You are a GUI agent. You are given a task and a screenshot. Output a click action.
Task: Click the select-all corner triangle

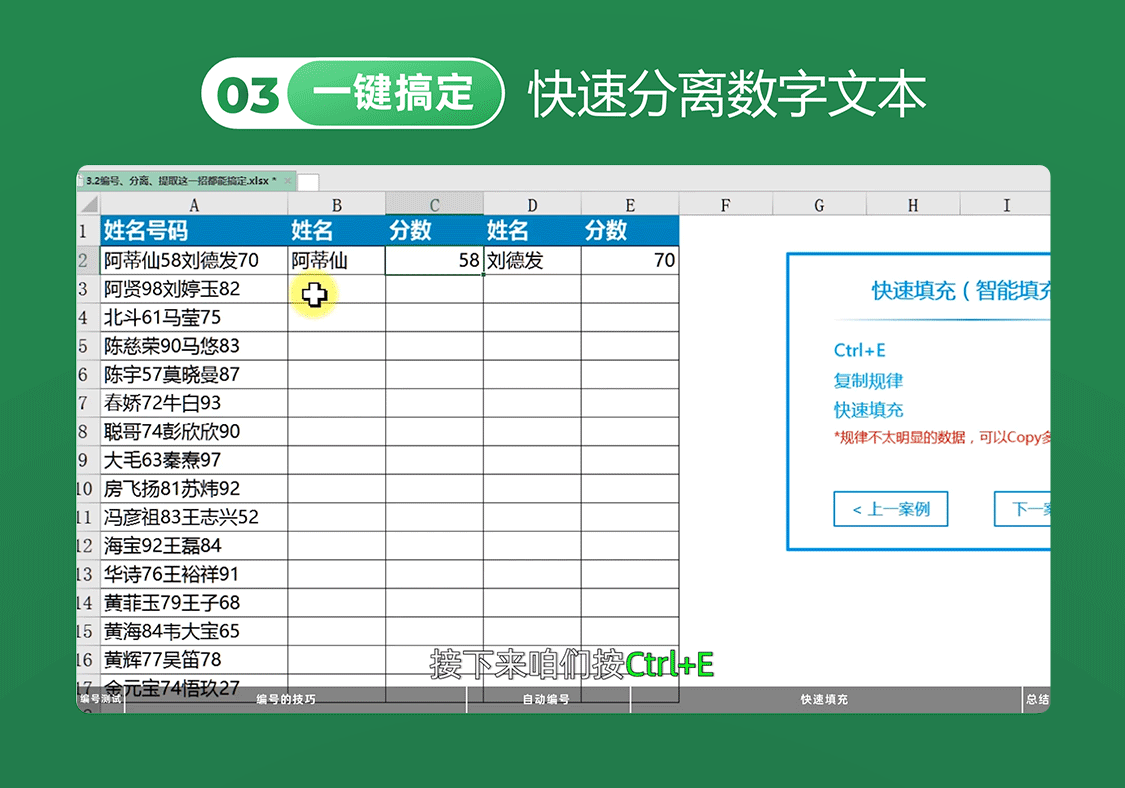point(89,205)
